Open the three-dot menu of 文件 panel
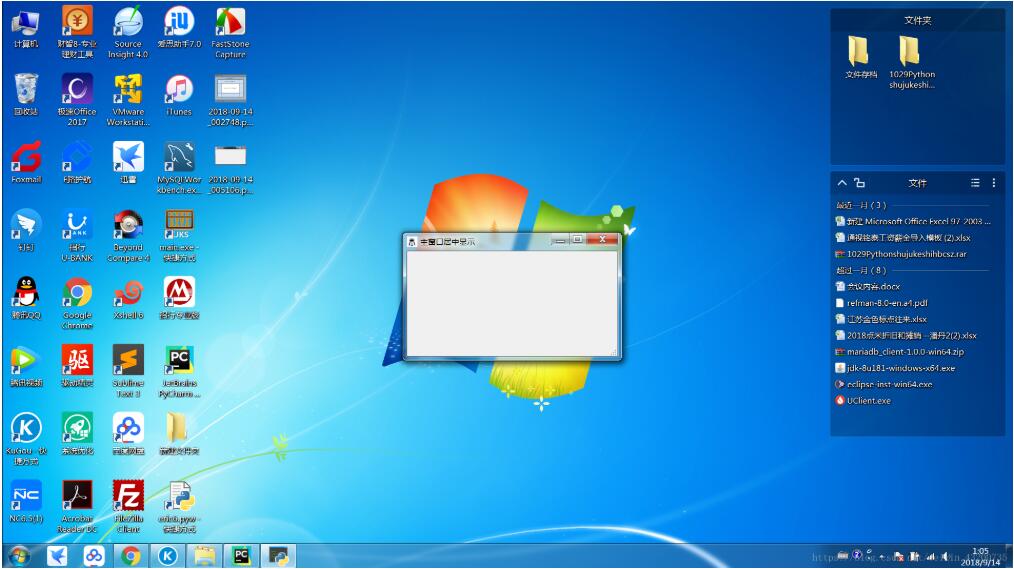Viewport: 1014px width, 569px height. (994, 183)
